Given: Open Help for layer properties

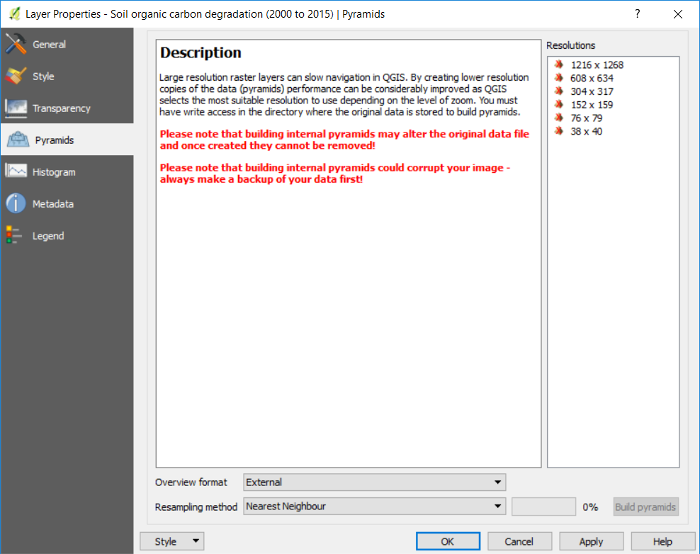Looking at the screenshot, I should pyautogui.click(x=663, y=542).
